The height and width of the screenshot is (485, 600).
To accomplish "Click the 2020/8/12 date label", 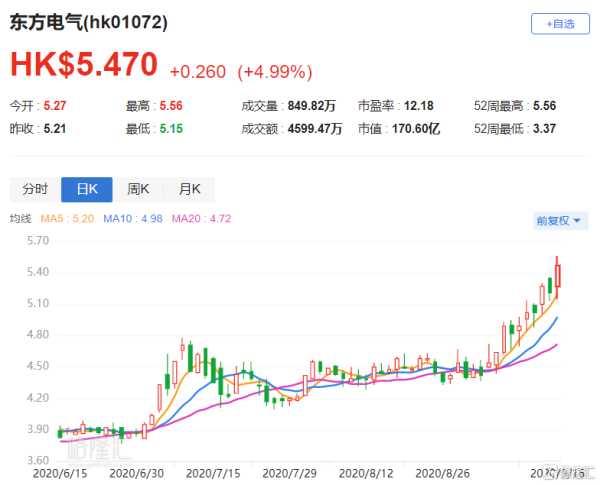I will [366, 474].
